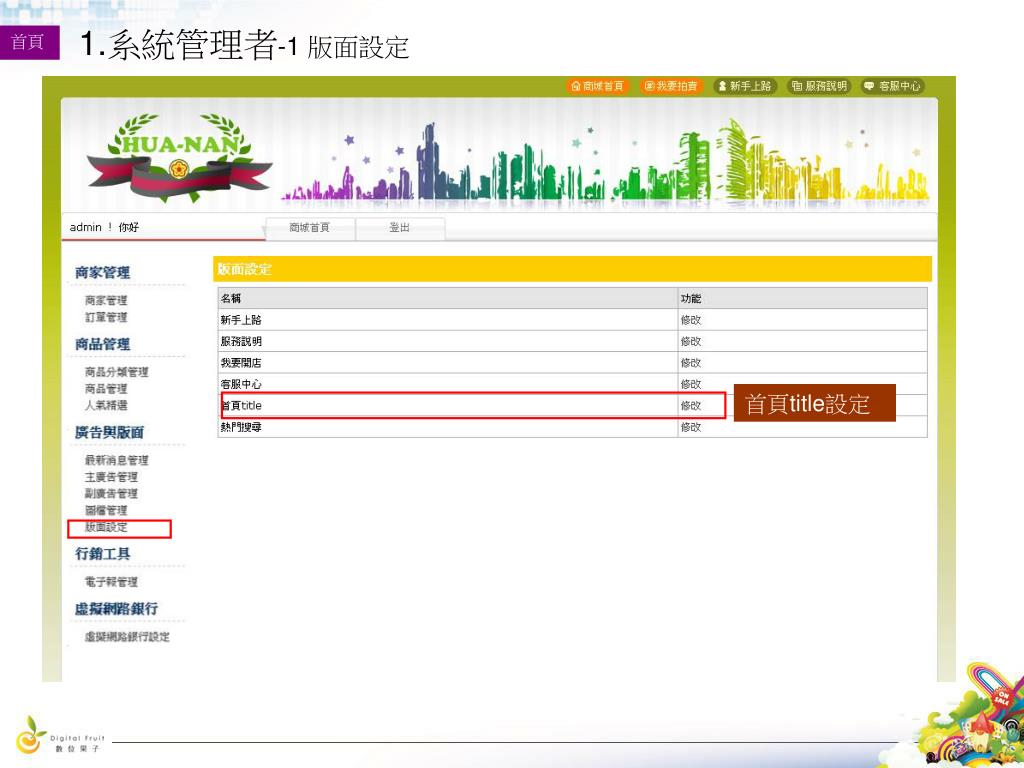Open 我要拍賣 in the top bar
This screenshot has width=1024, height=768.
[671, 87]
